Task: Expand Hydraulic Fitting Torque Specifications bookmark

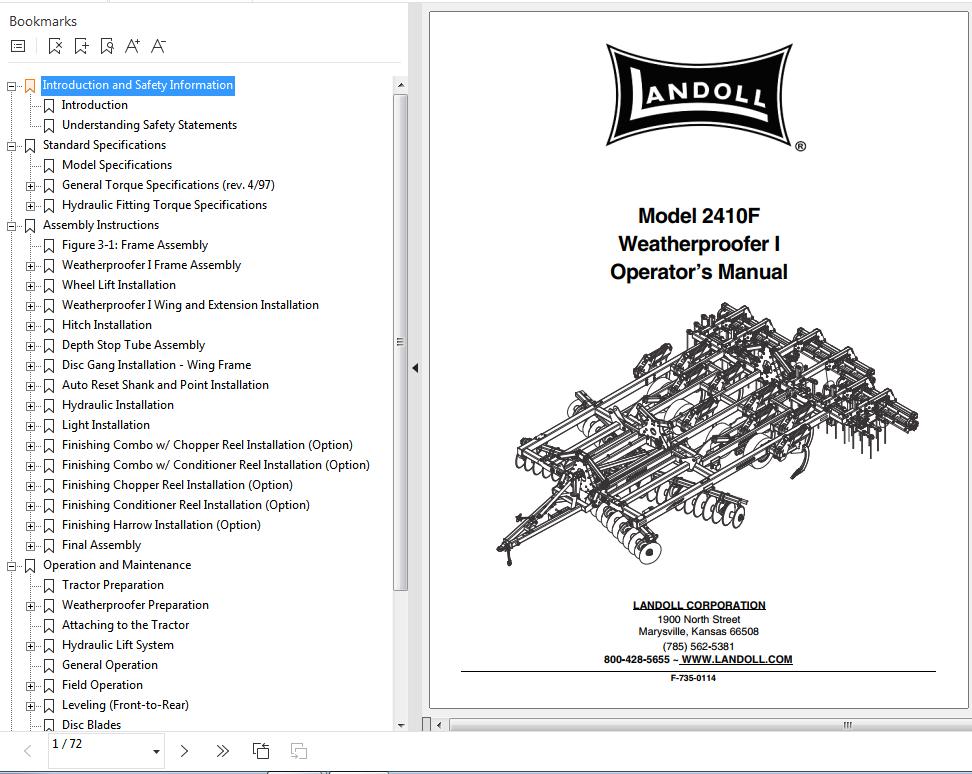Action: [30, 206]
